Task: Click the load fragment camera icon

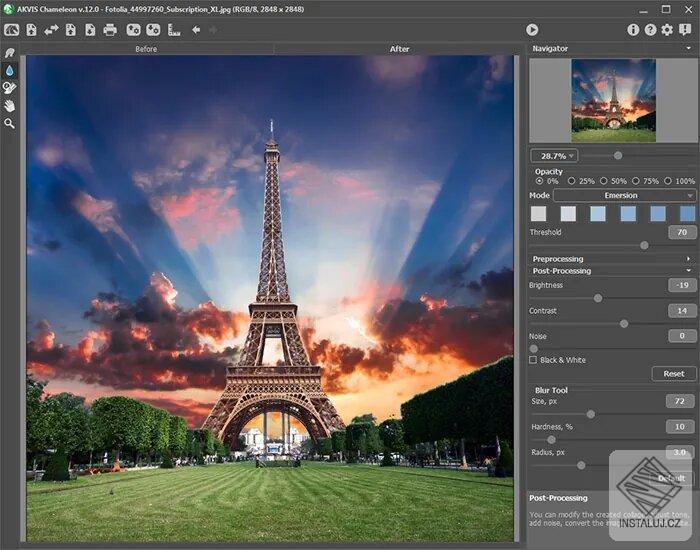Action: [133, 30]
